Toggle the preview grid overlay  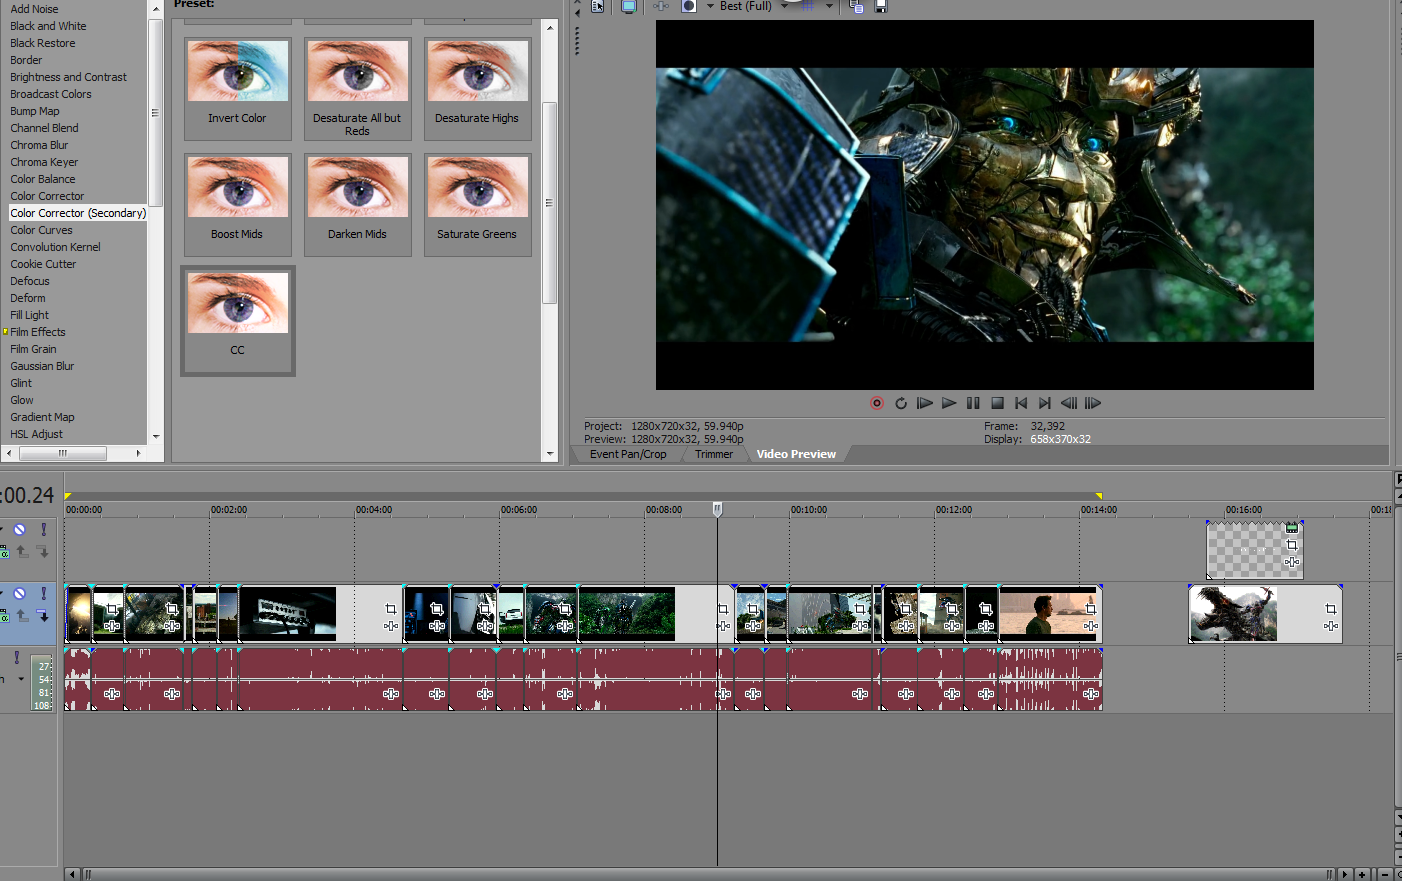click(x=807, y=6)
